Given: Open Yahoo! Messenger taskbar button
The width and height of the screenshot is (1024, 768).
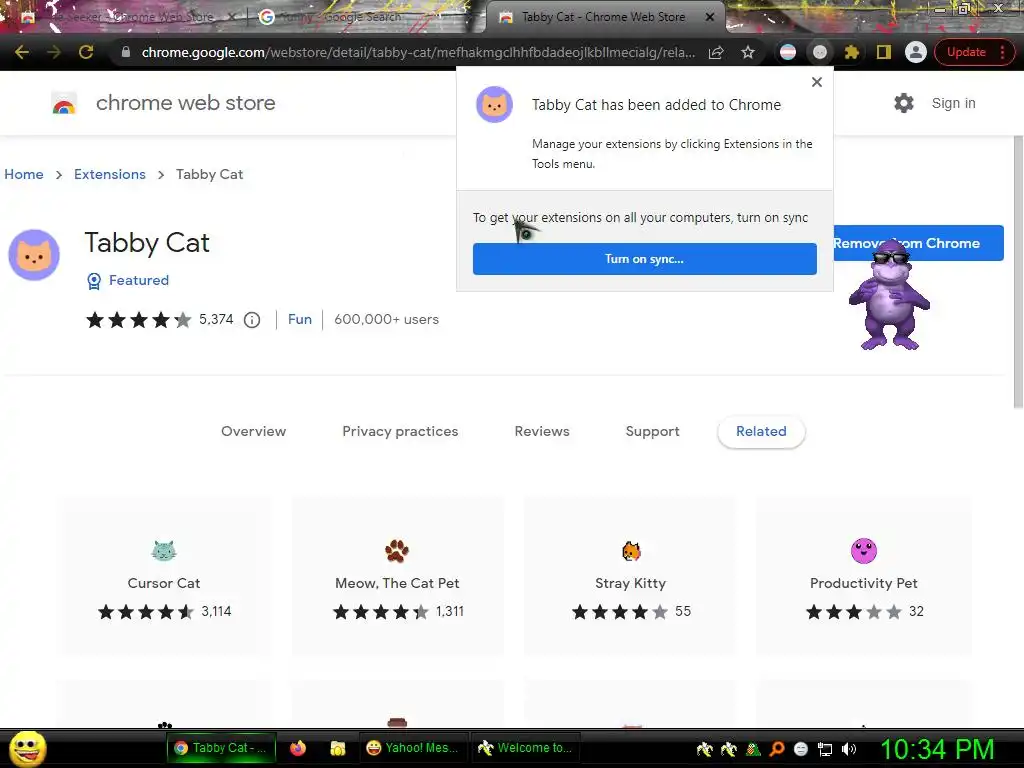Looking at the screenshot, I should click(x=412, y=748).
